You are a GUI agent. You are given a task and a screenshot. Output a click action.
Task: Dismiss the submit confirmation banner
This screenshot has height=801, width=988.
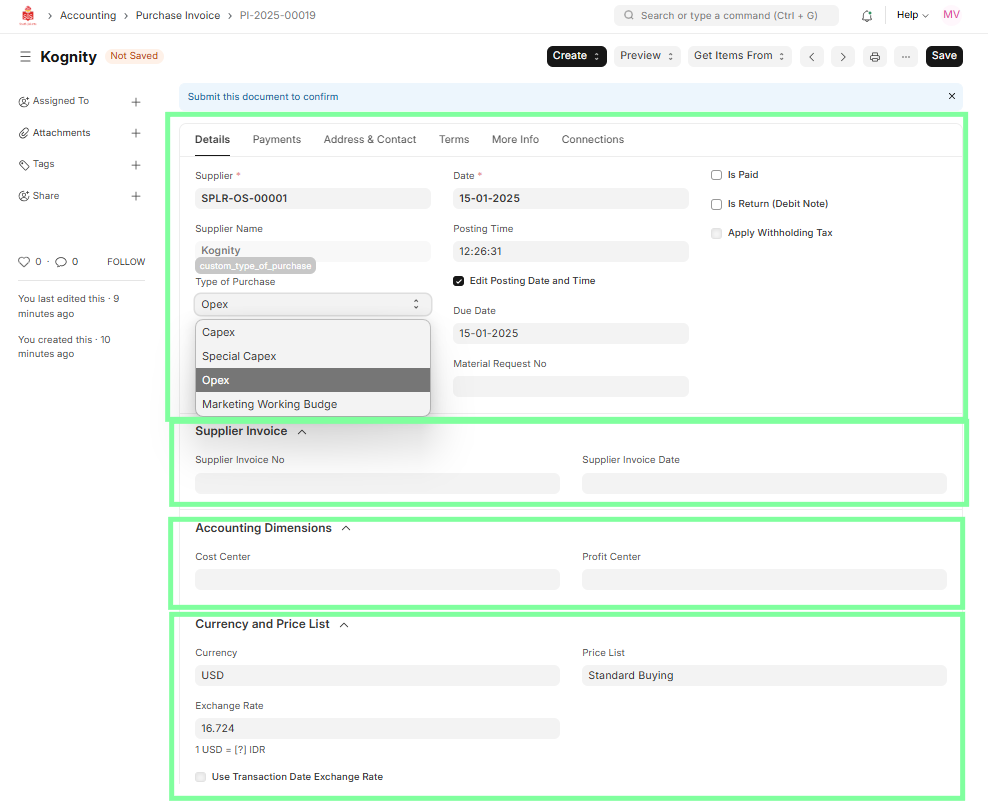[952, 96]
